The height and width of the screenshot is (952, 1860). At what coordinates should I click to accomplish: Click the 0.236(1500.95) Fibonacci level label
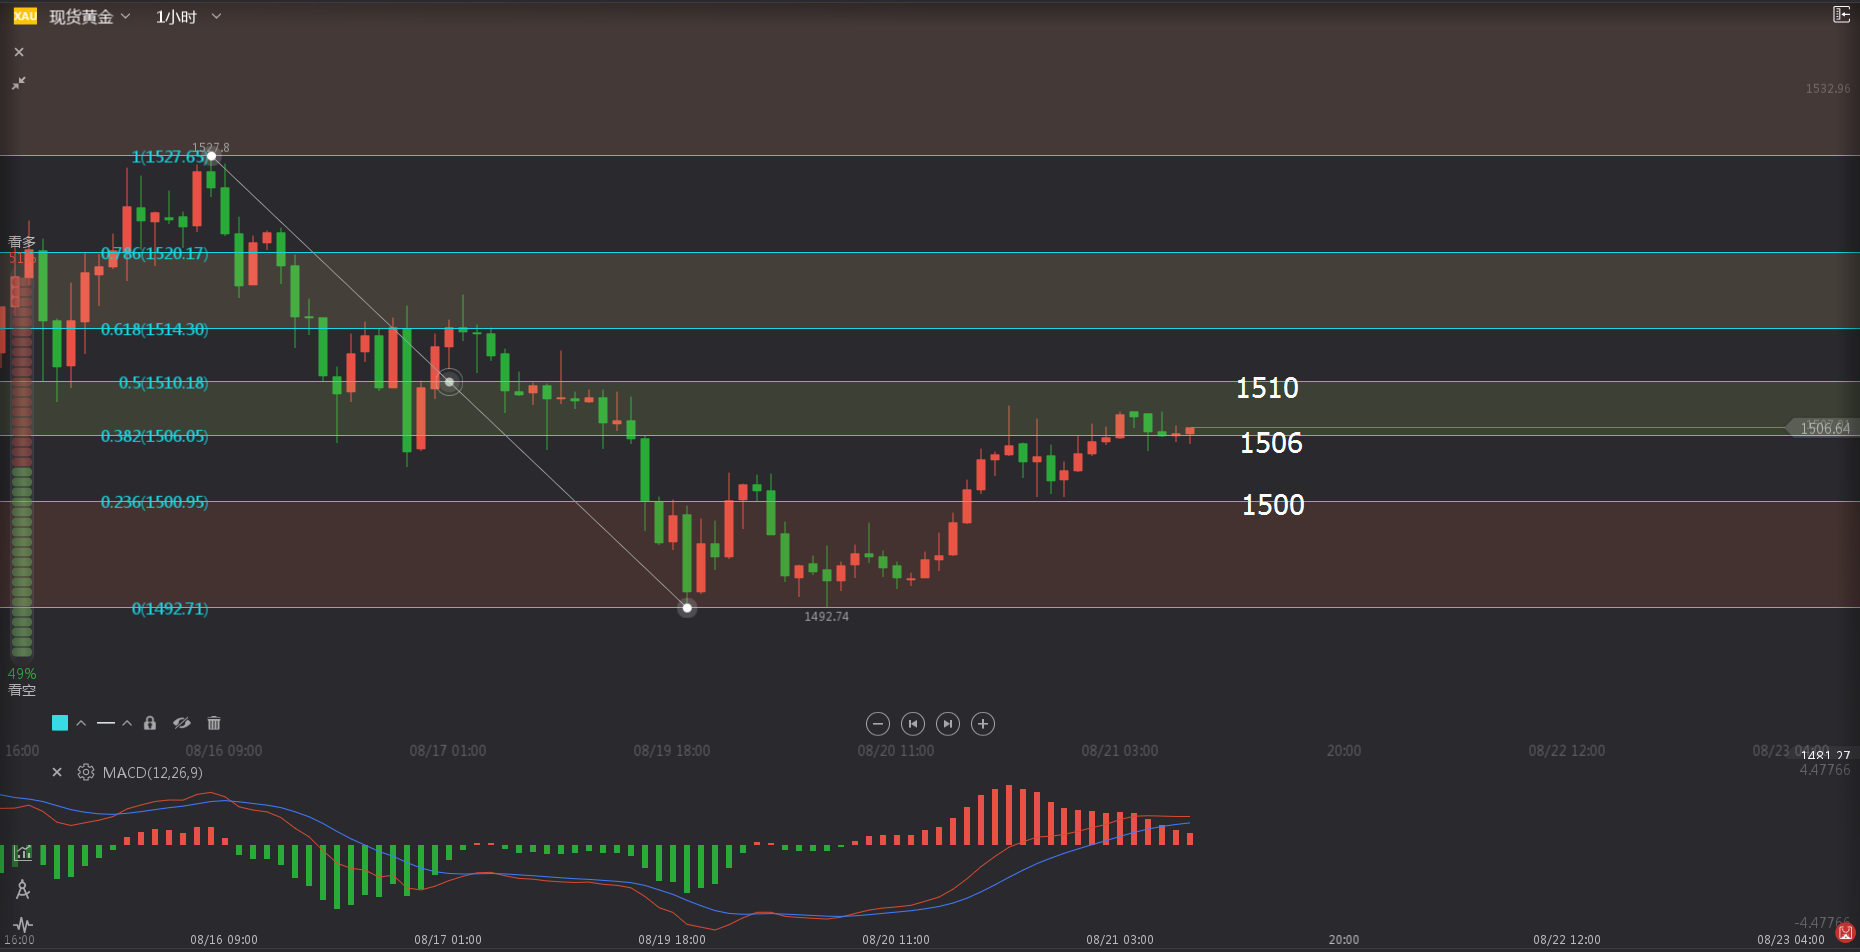click(x=155, y=502)
